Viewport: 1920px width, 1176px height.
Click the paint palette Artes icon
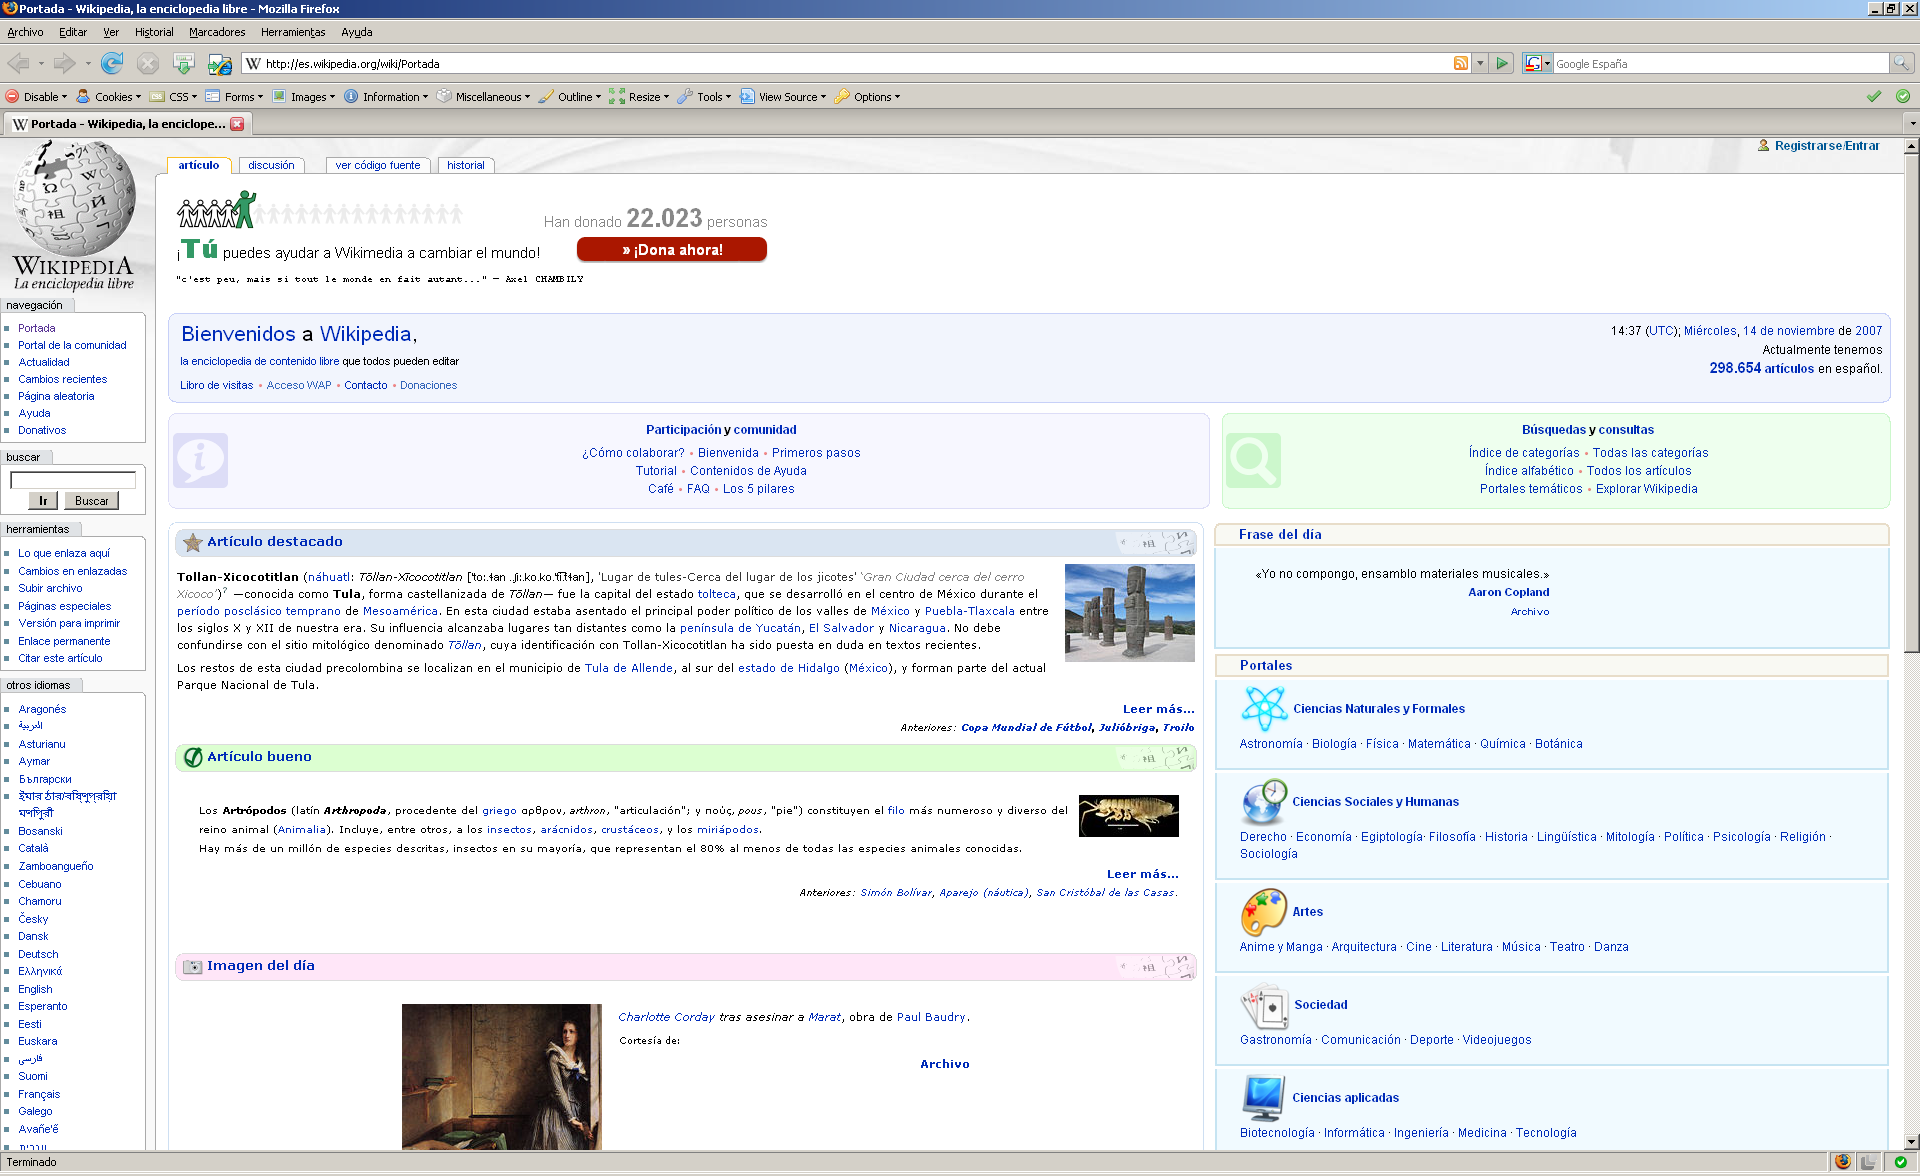1264,912
